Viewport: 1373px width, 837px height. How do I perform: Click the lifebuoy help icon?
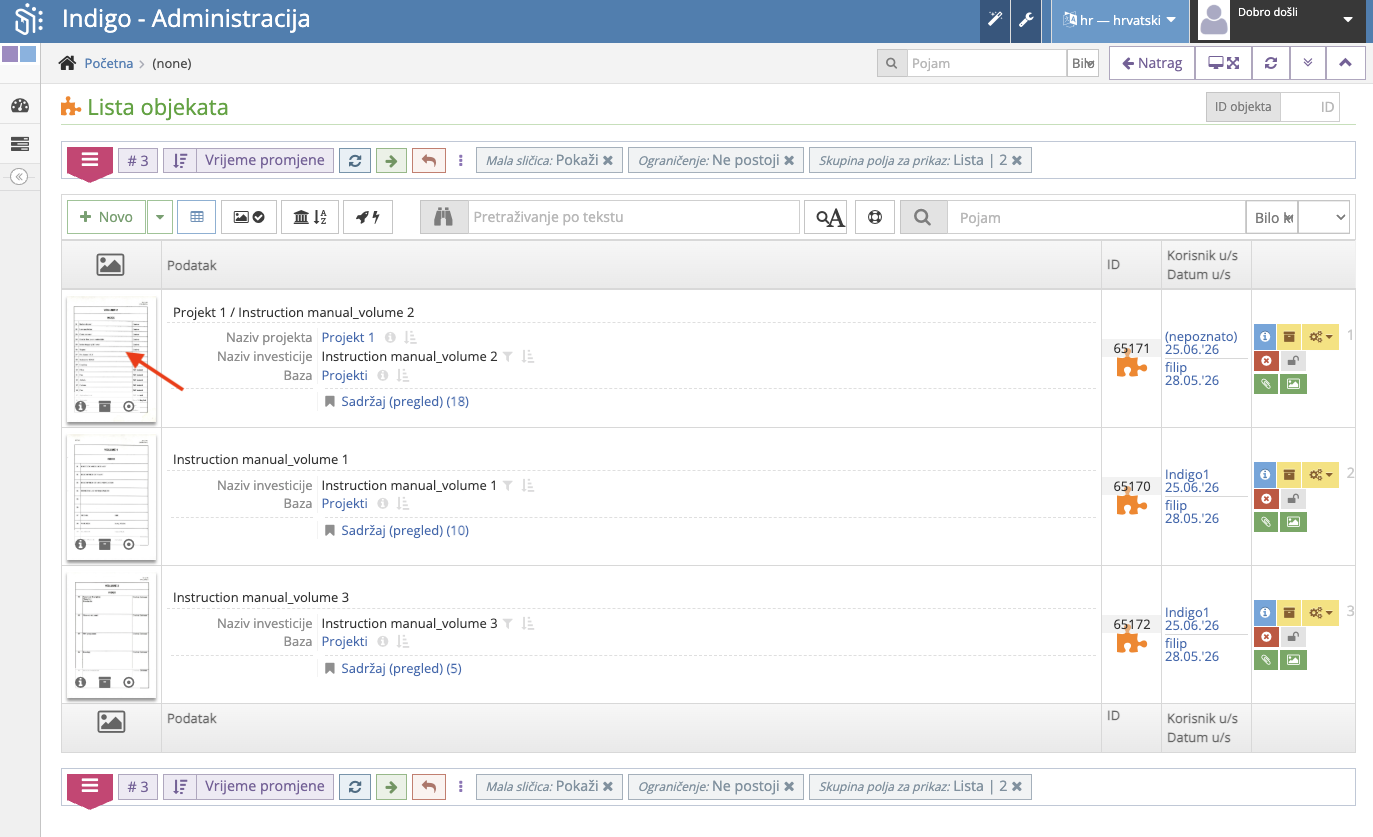[875, 217]
